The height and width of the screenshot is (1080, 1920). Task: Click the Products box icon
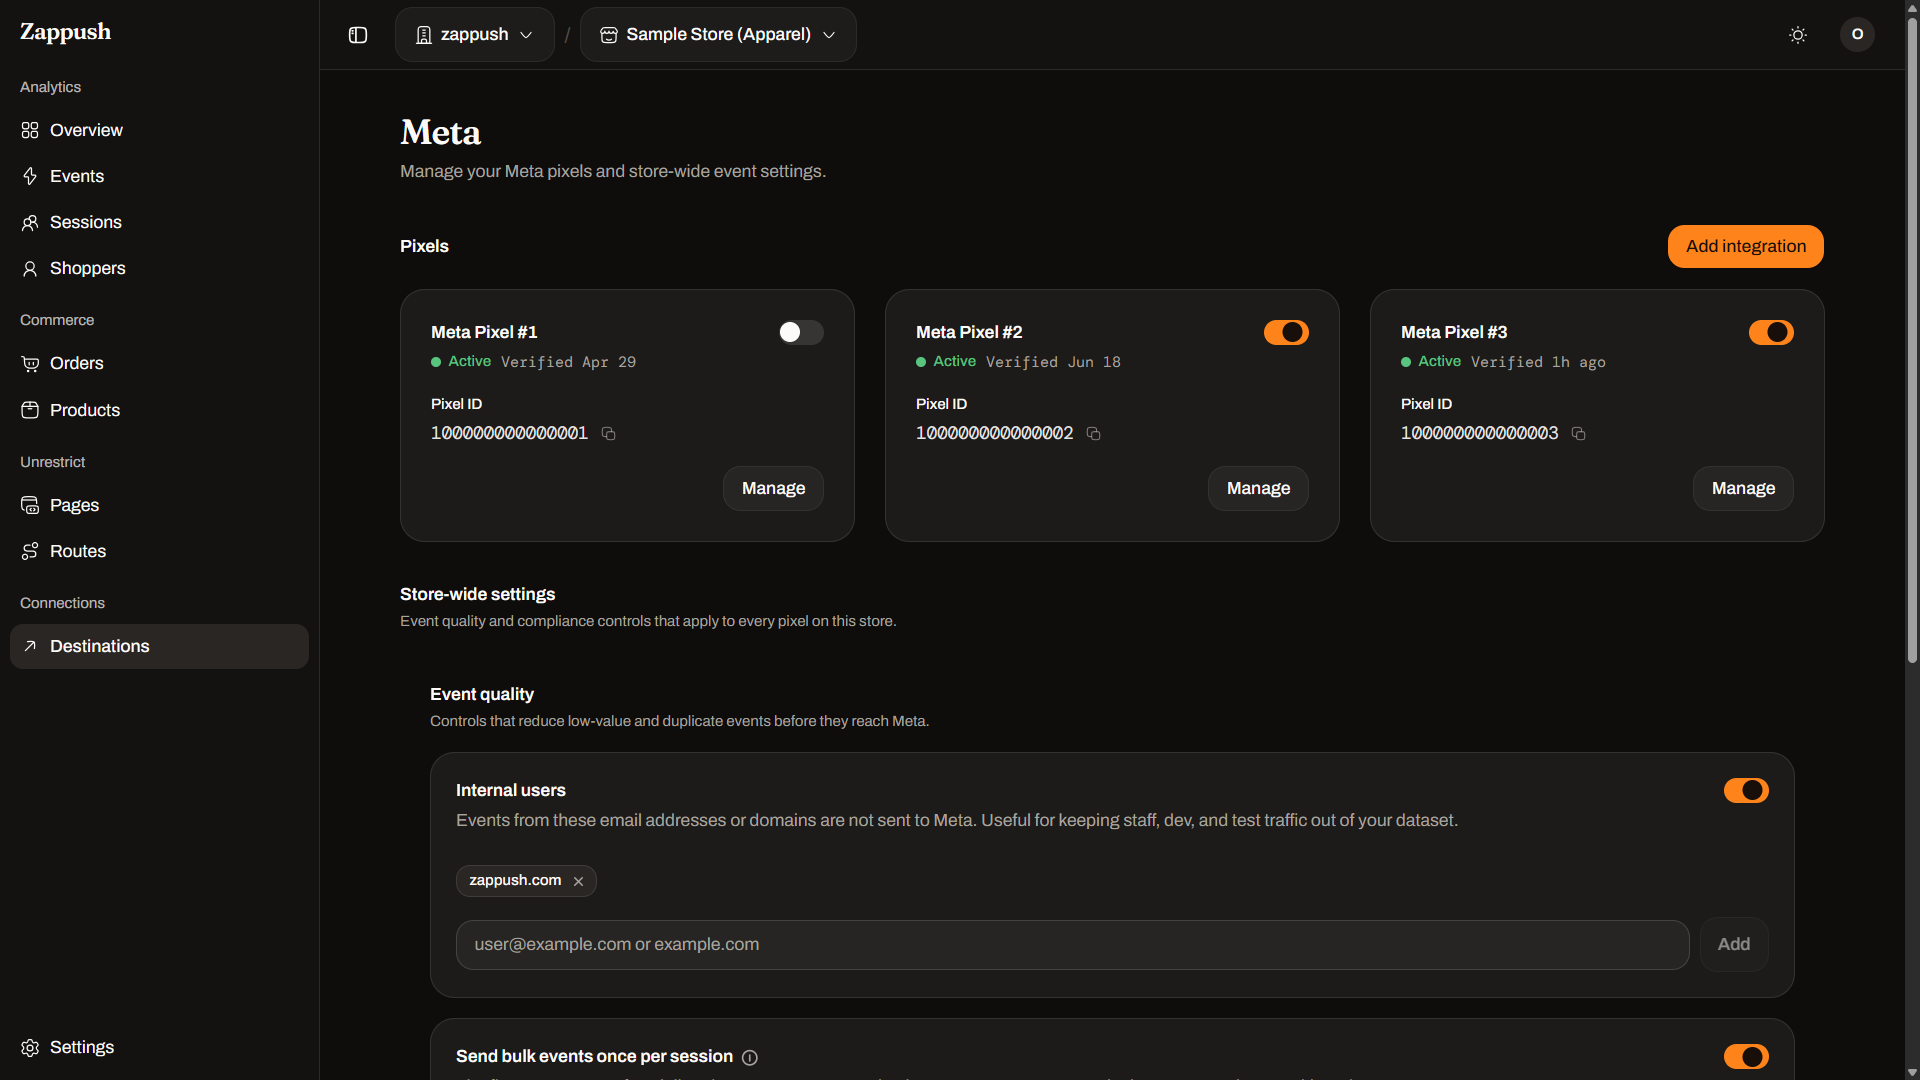pos(30,411)
